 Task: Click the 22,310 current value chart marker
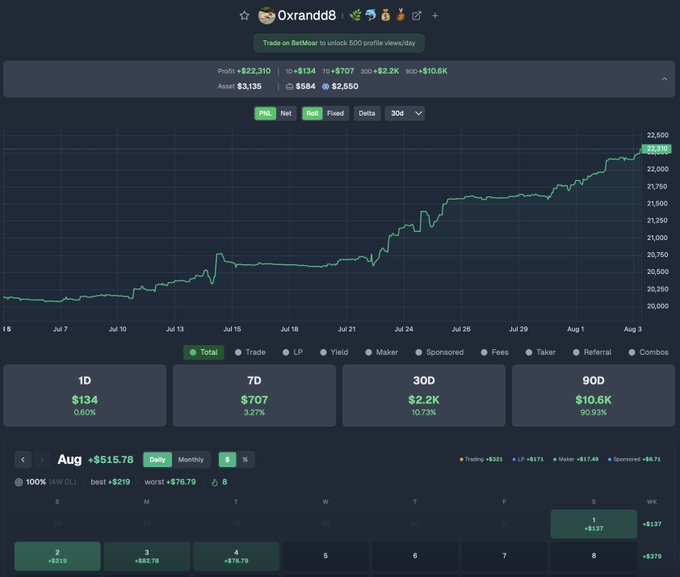point(657,149)
